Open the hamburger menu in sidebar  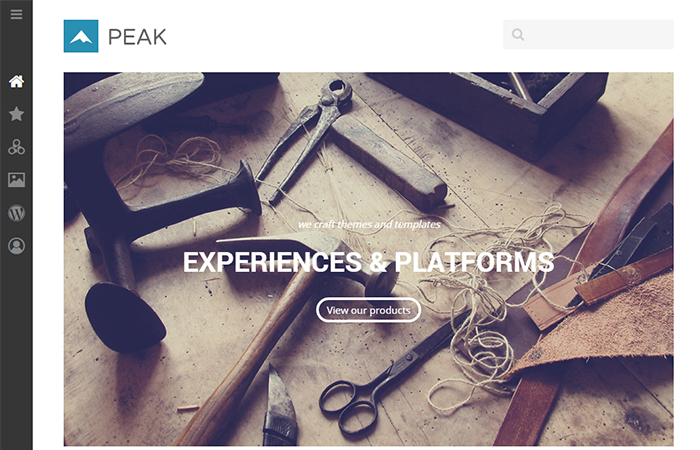tap(17, 14)
